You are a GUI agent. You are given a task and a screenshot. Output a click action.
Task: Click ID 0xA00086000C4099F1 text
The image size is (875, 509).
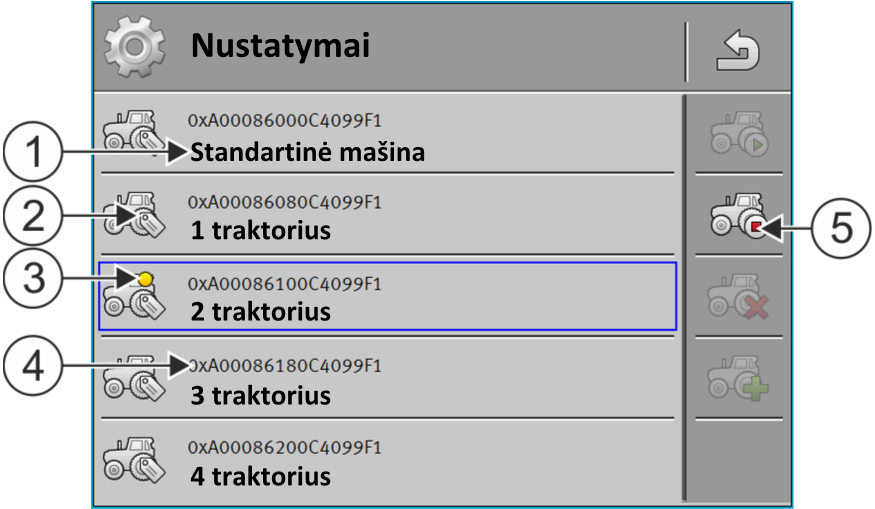(x=285, y=119)
